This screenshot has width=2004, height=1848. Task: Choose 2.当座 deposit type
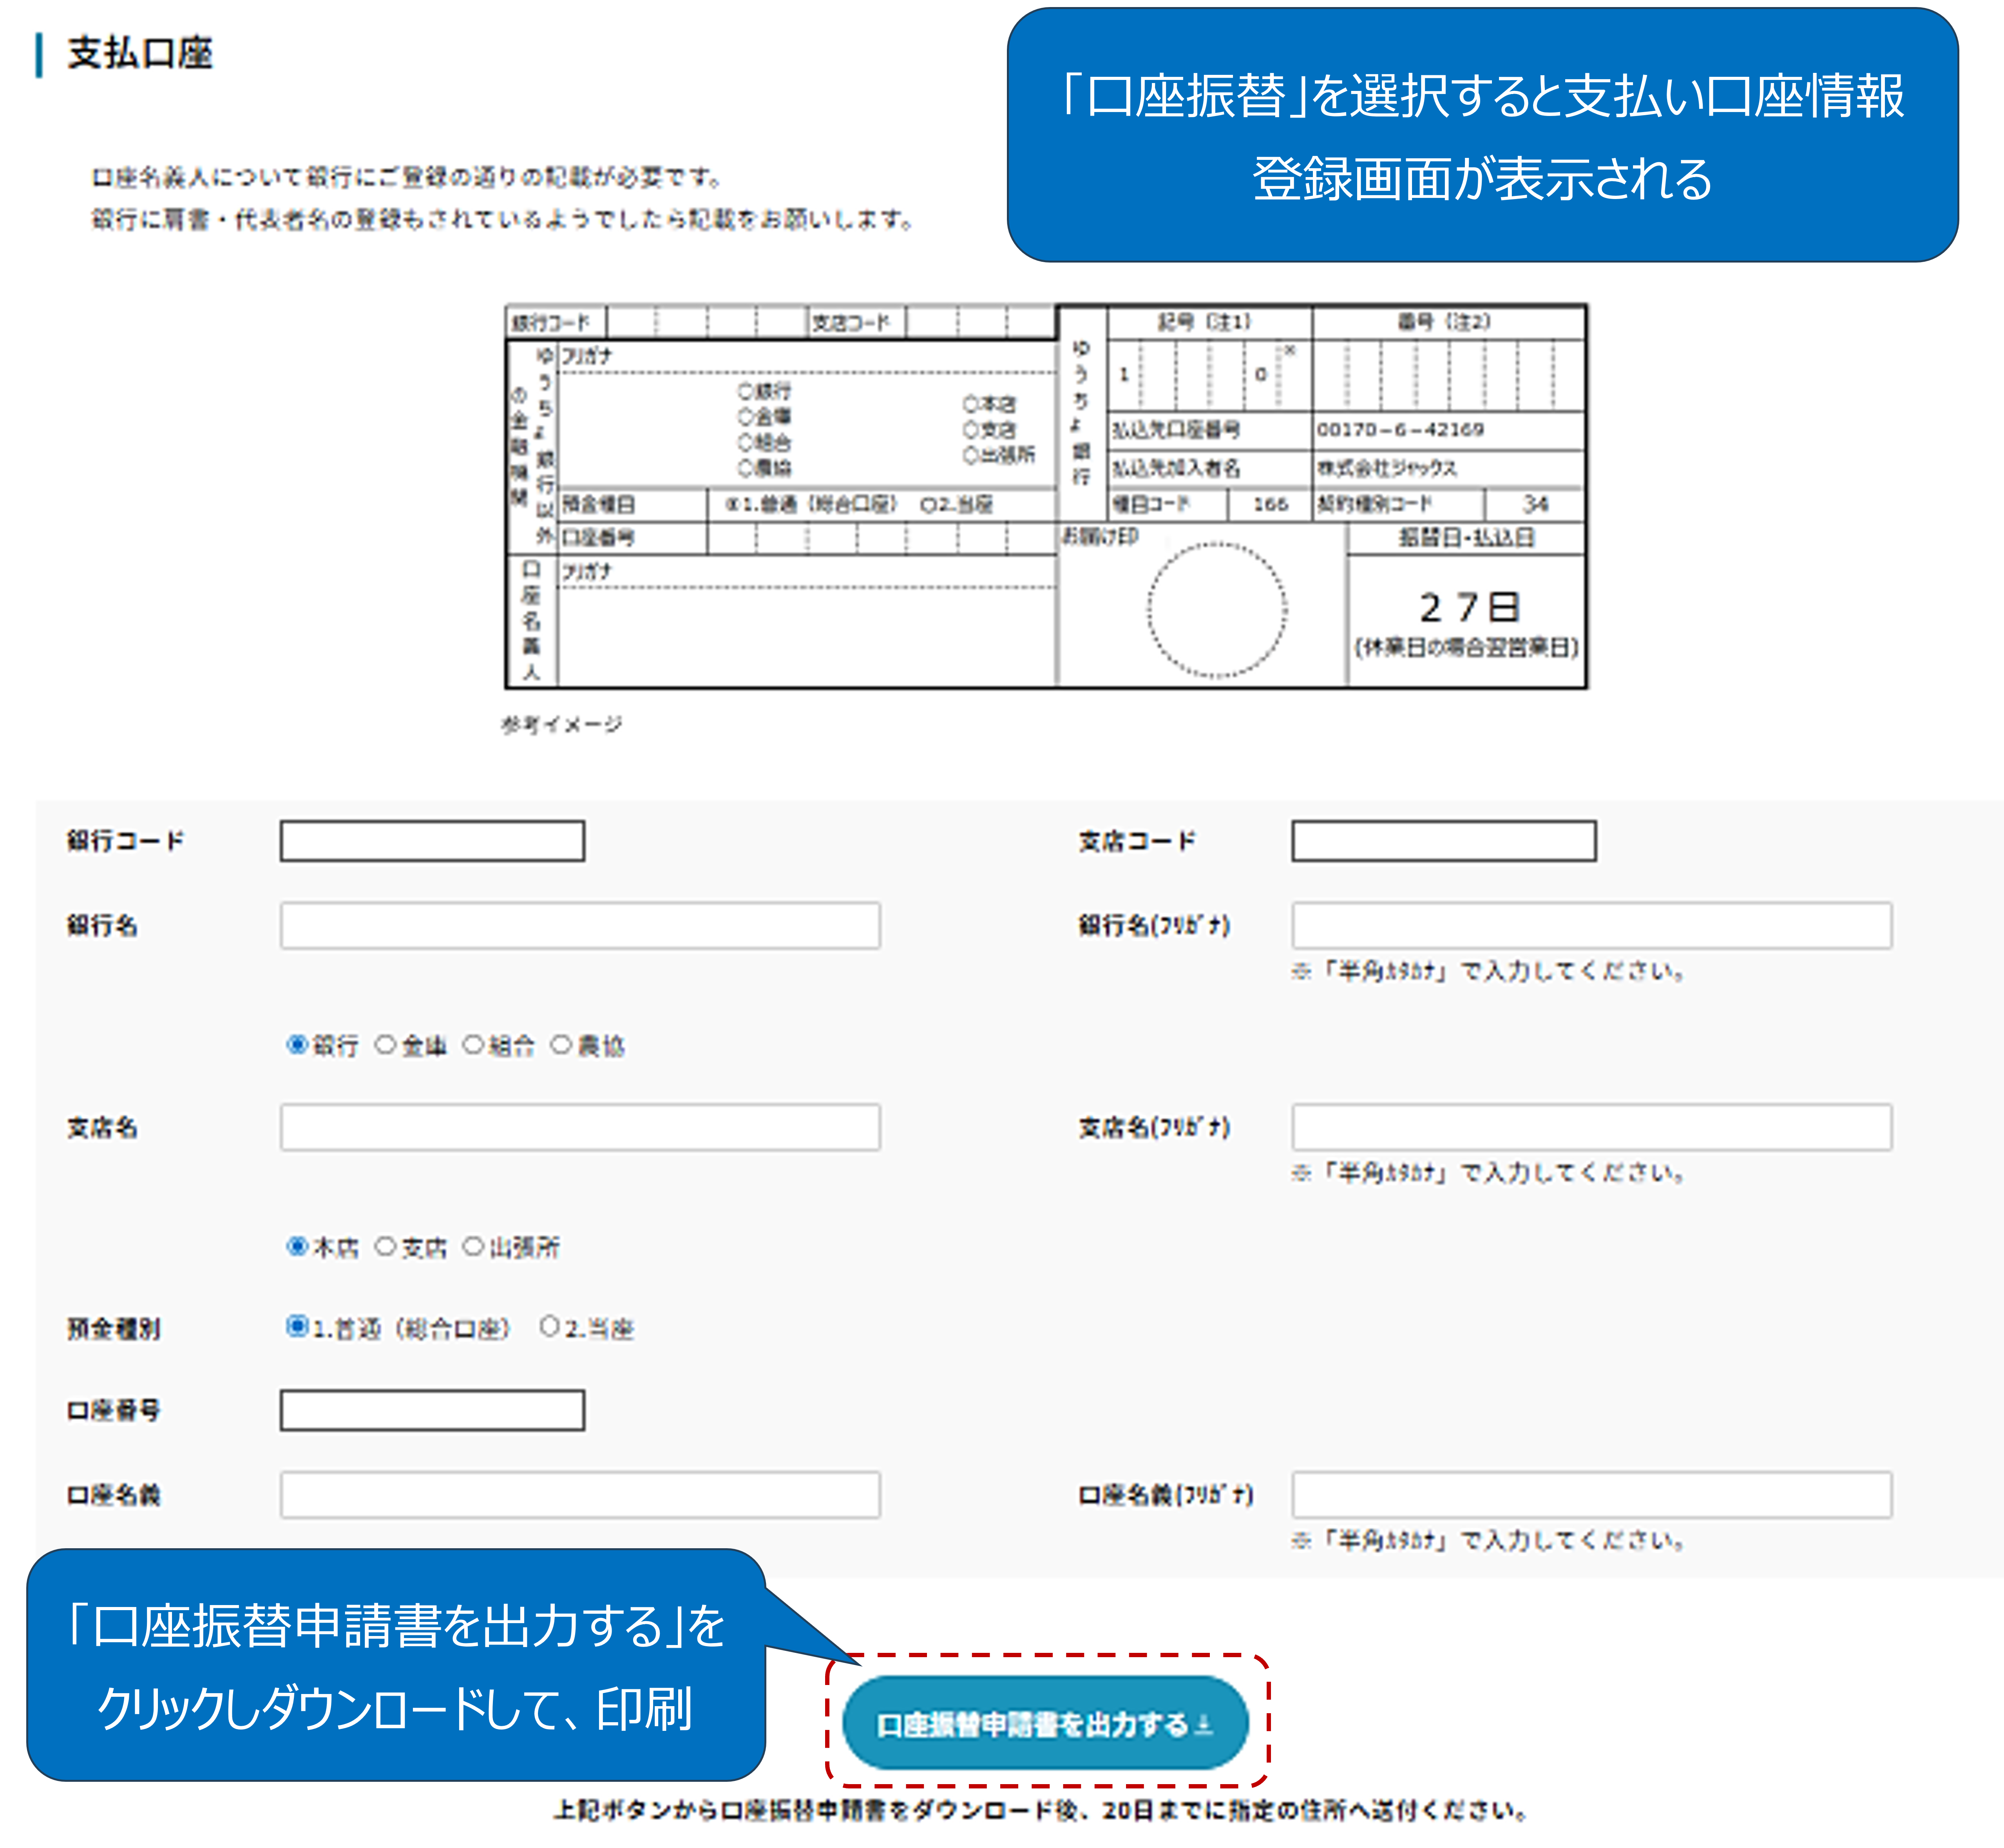click(550, 1327)
